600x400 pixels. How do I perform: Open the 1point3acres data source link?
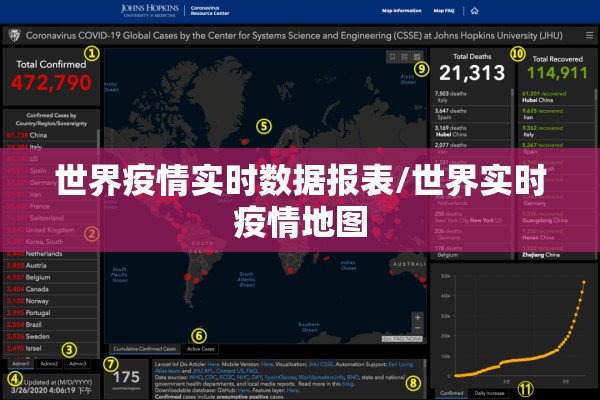pyautogui.click(x=280, y=377)
